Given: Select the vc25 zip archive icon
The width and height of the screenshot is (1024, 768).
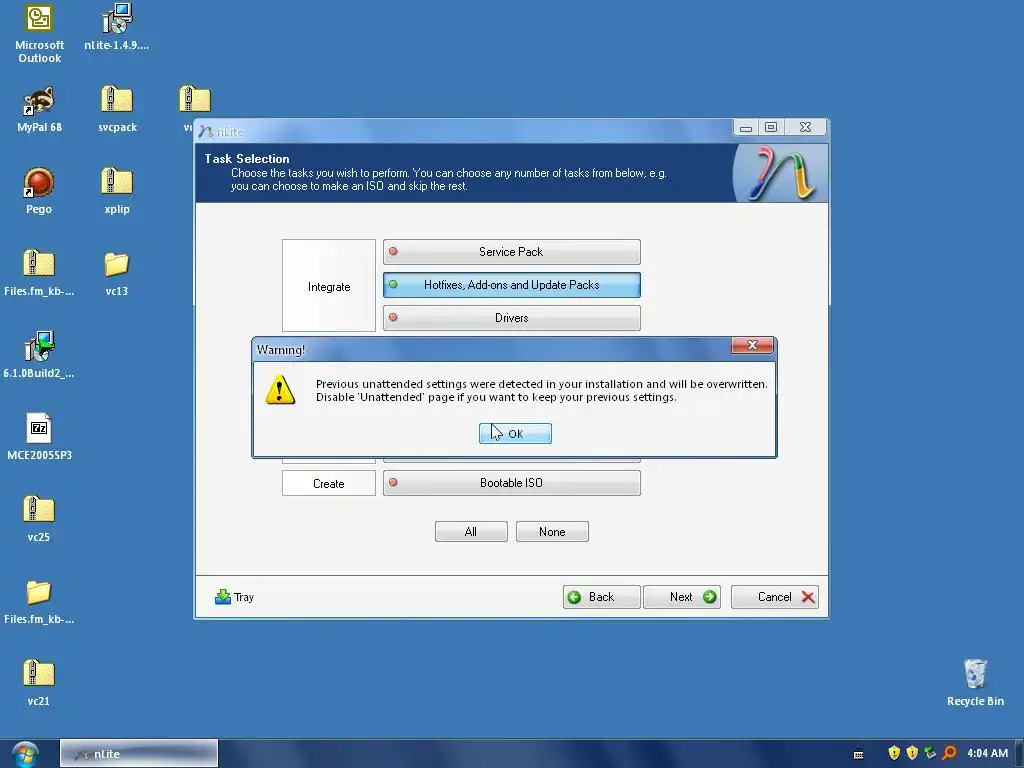Looking at the screenshot, I should click(39, 519).
